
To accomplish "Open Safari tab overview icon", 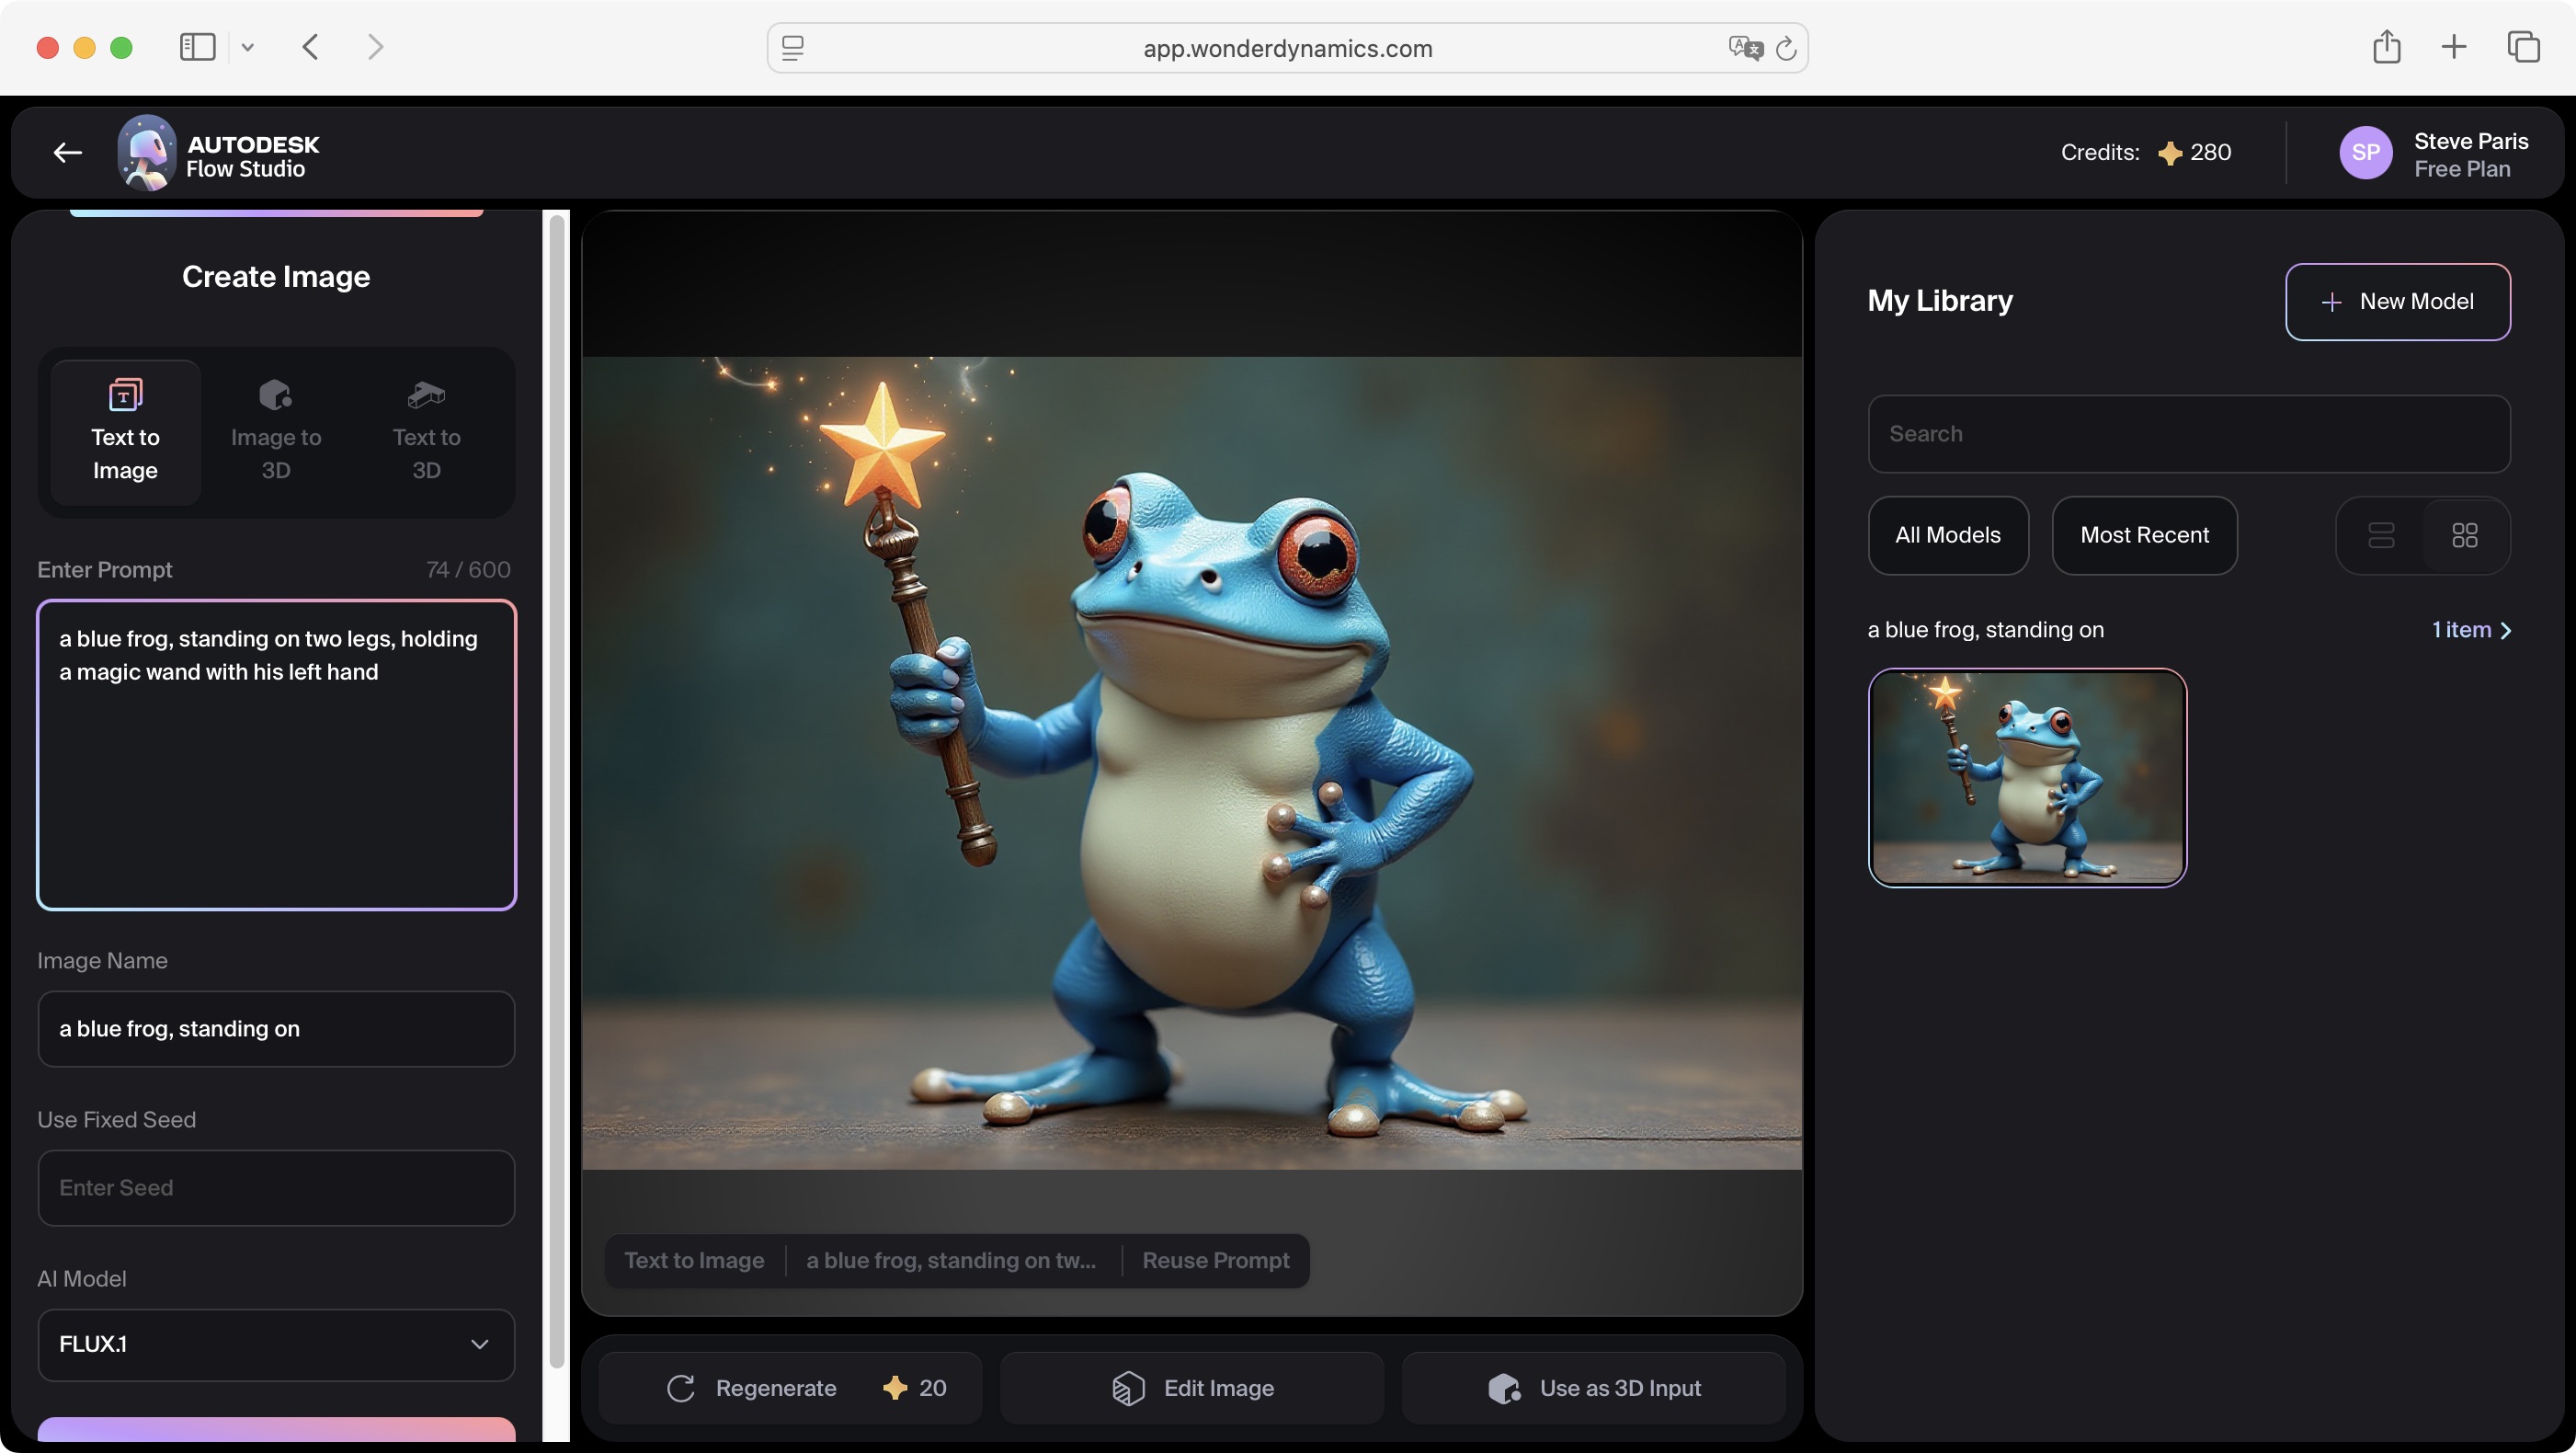I will click(x=2522, y=47).
